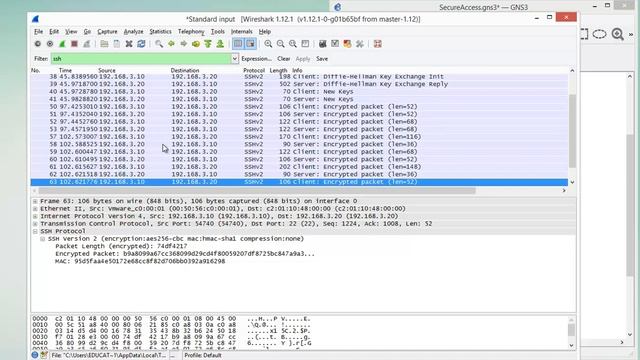Close this capture file (X icon)
This screenshot has width=640, height=360.
129,44
